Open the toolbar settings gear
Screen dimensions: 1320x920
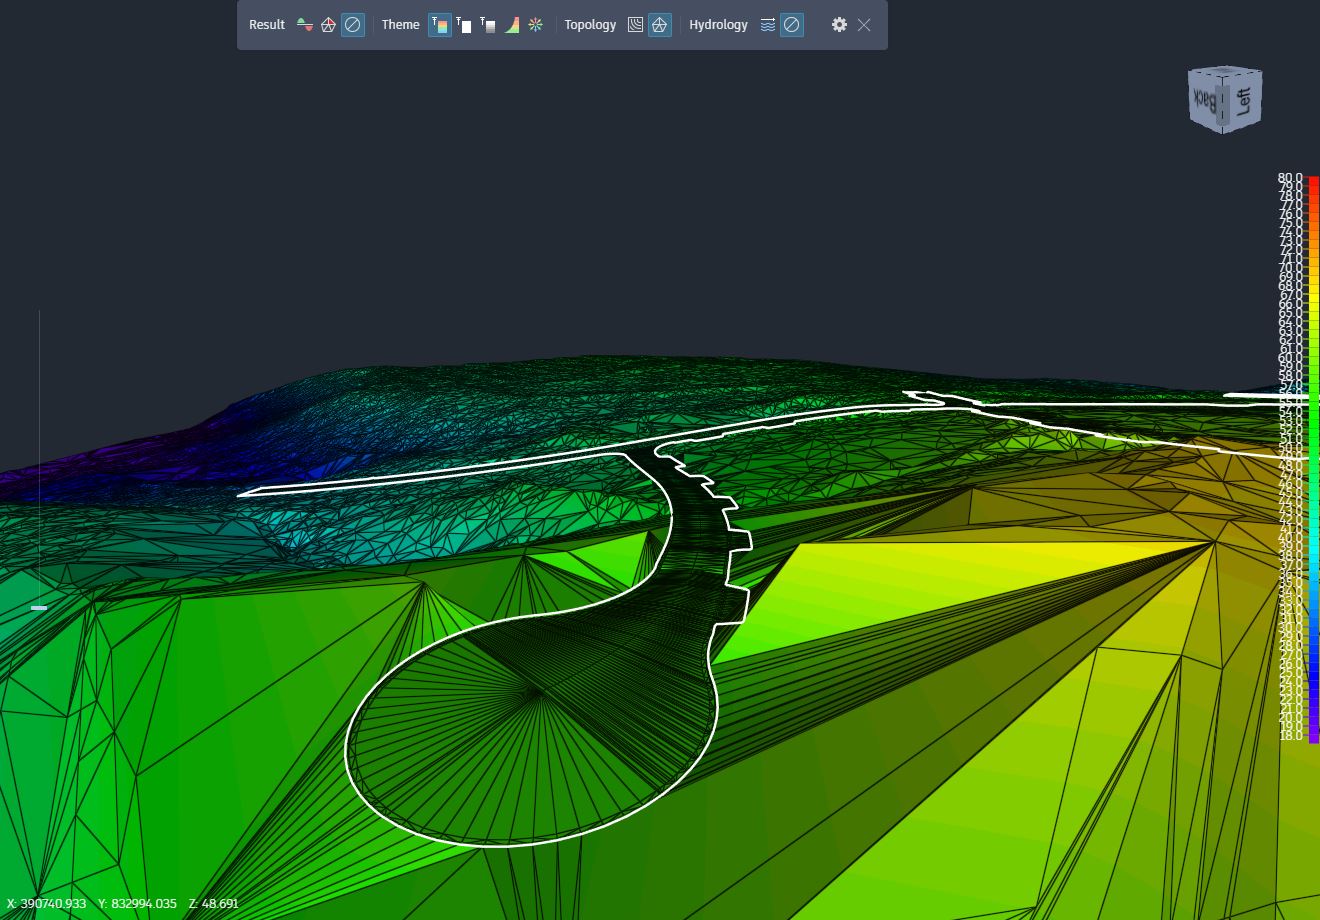coord(839,25)
